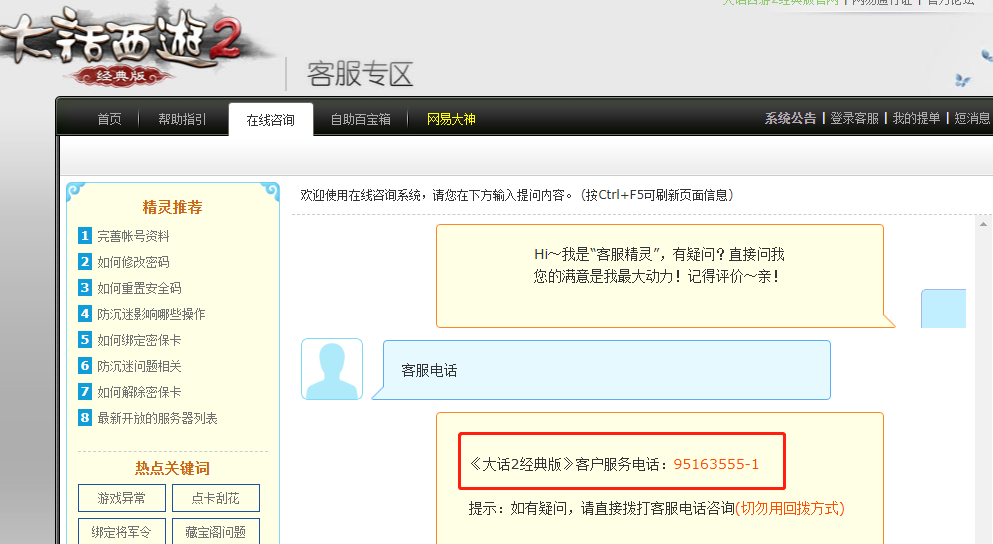993x544 pixels.
Task: Open 防沉迷问题相关 recommendation
Action: [139, 366]
